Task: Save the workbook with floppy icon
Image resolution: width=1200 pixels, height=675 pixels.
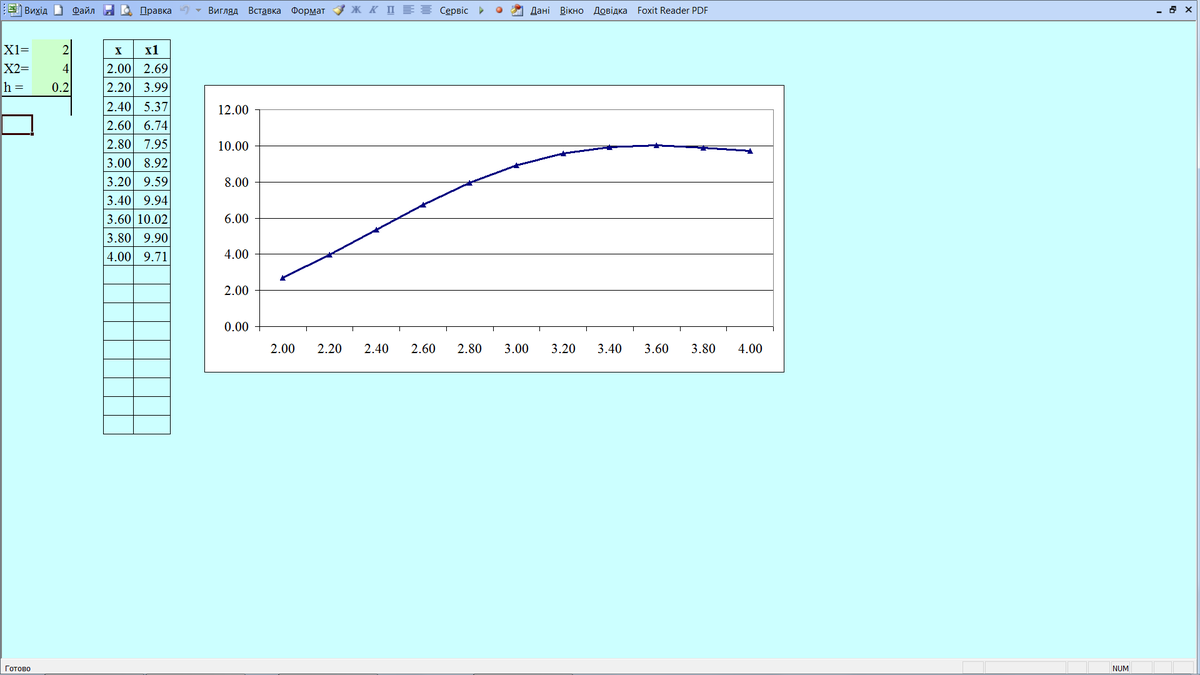Action: tap(109, 10)
